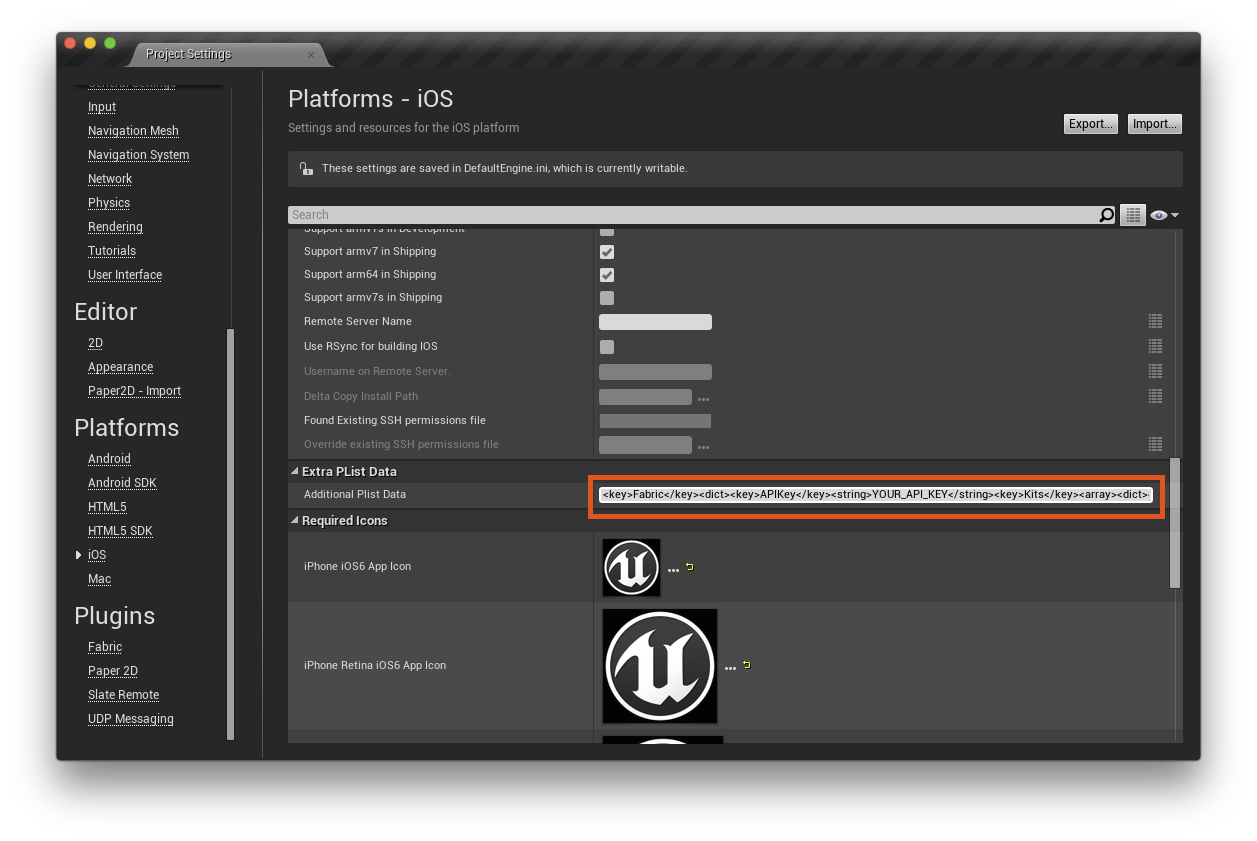Image resolution: width=1257 pixels, height=841 pixels.
Task: Click the Import... button
Action: click(1155, 124)
